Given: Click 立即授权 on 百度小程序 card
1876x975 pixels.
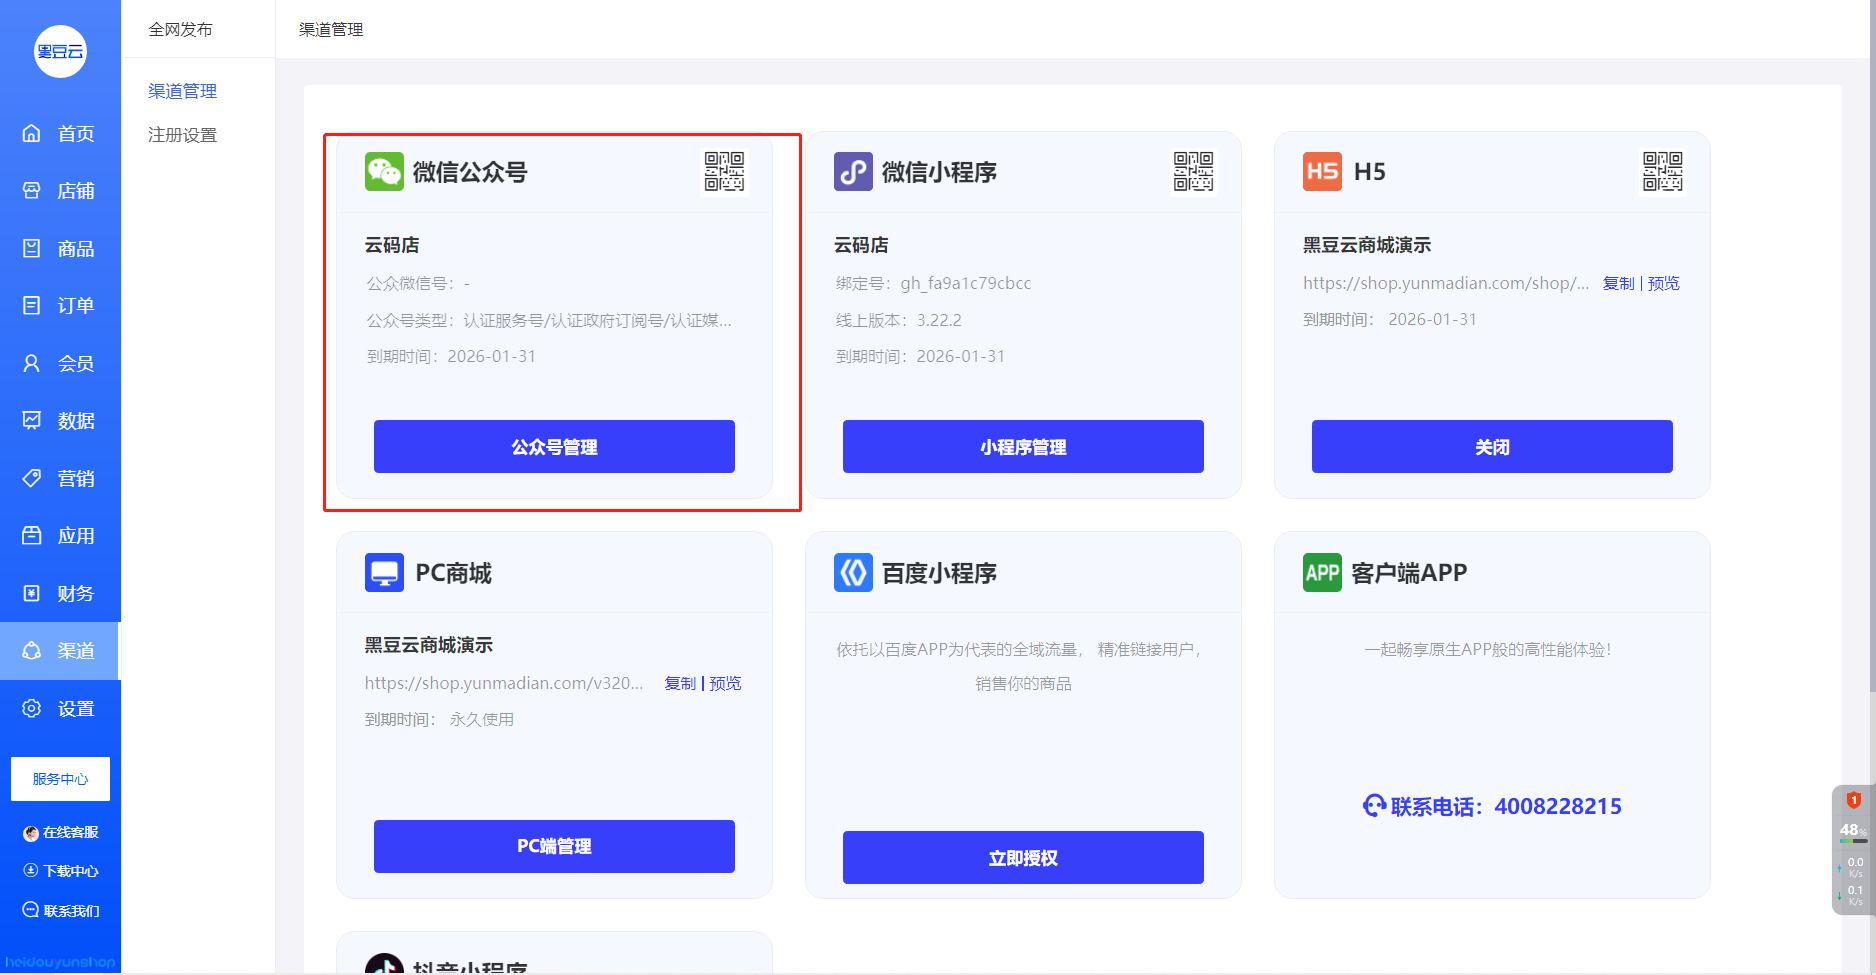Looking at the screenshot, I should click(x=1023, y=858).
